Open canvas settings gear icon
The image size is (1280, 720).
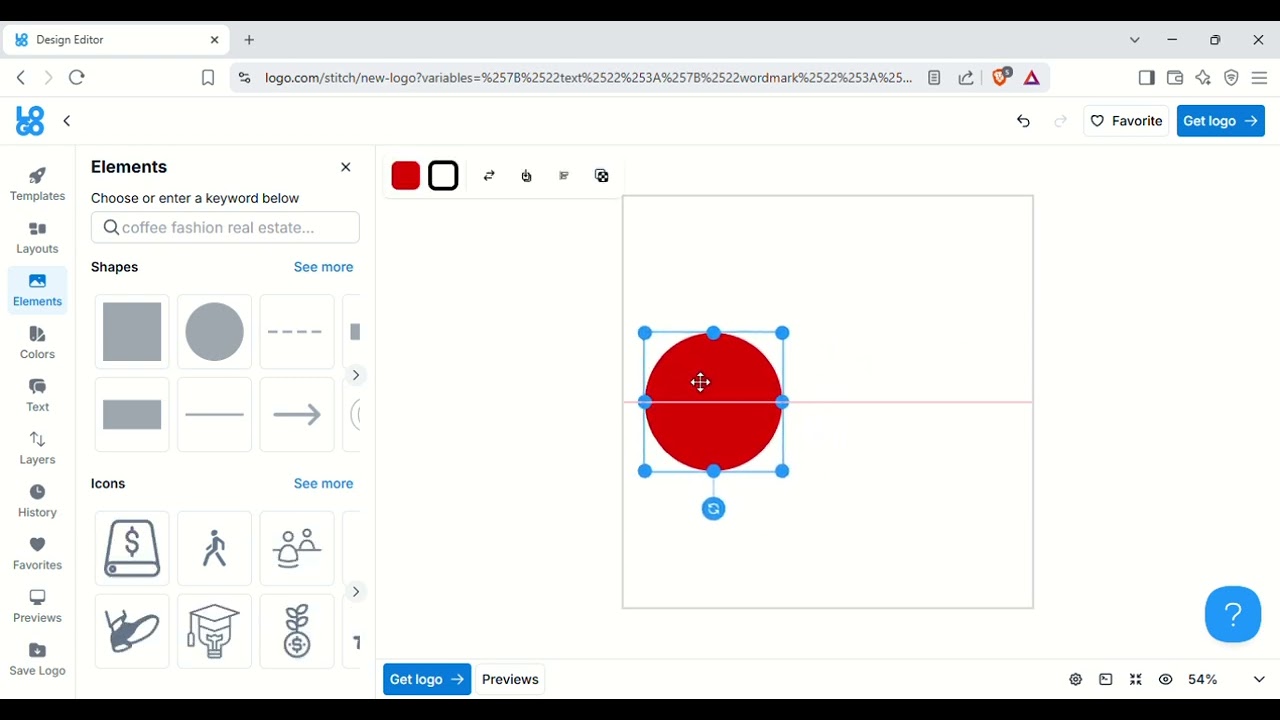1076,680
